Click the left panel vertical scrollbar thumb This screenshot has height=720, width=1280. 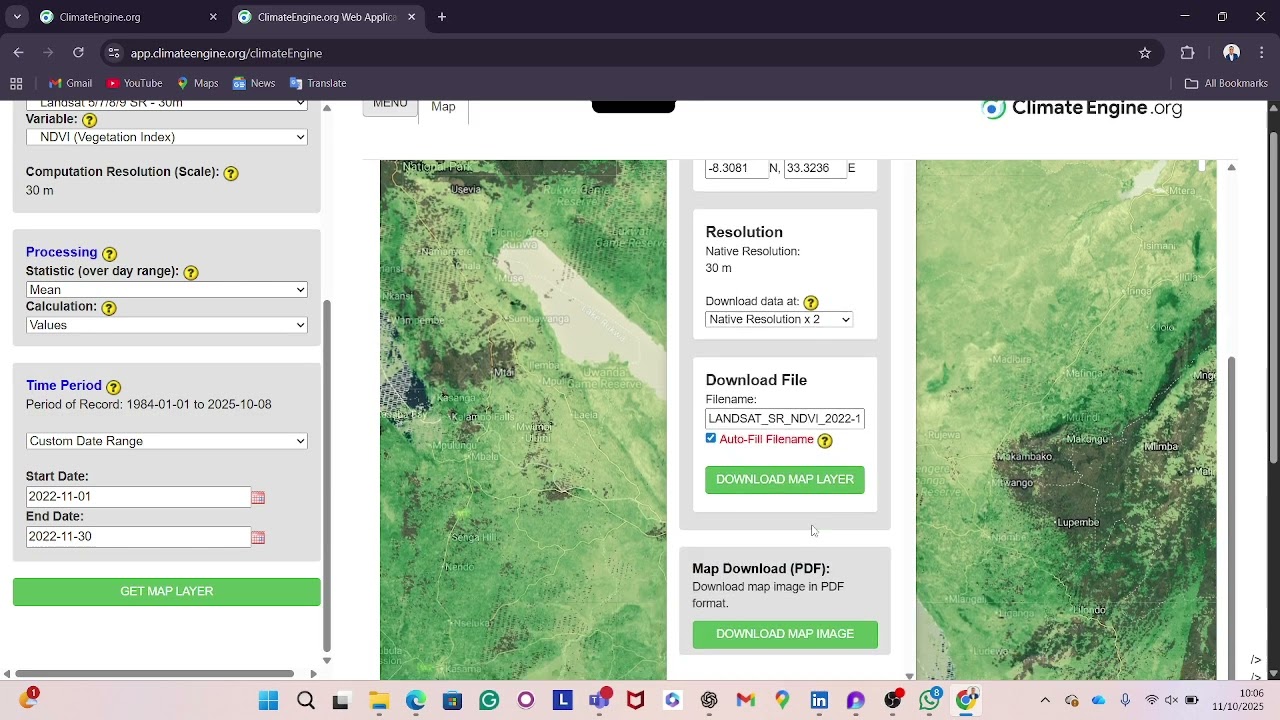326,478
